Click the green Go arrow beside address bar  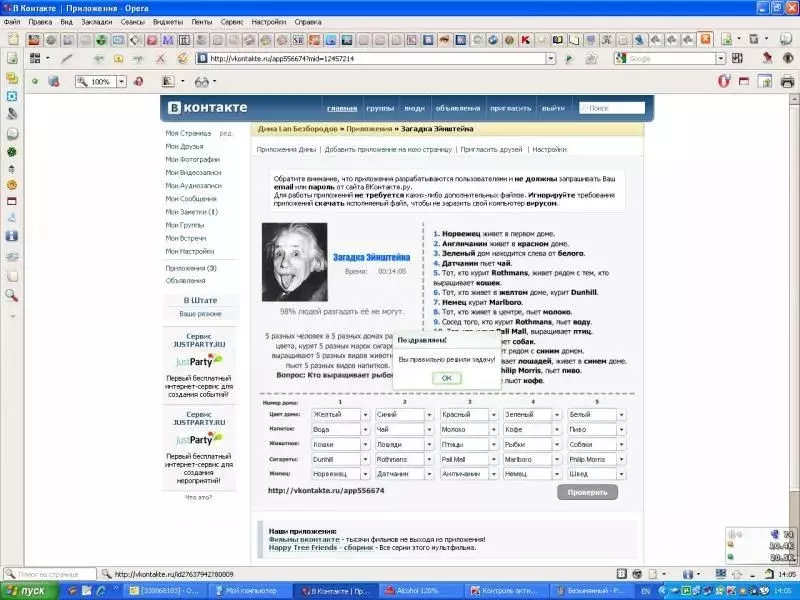(x=569, y=59)
